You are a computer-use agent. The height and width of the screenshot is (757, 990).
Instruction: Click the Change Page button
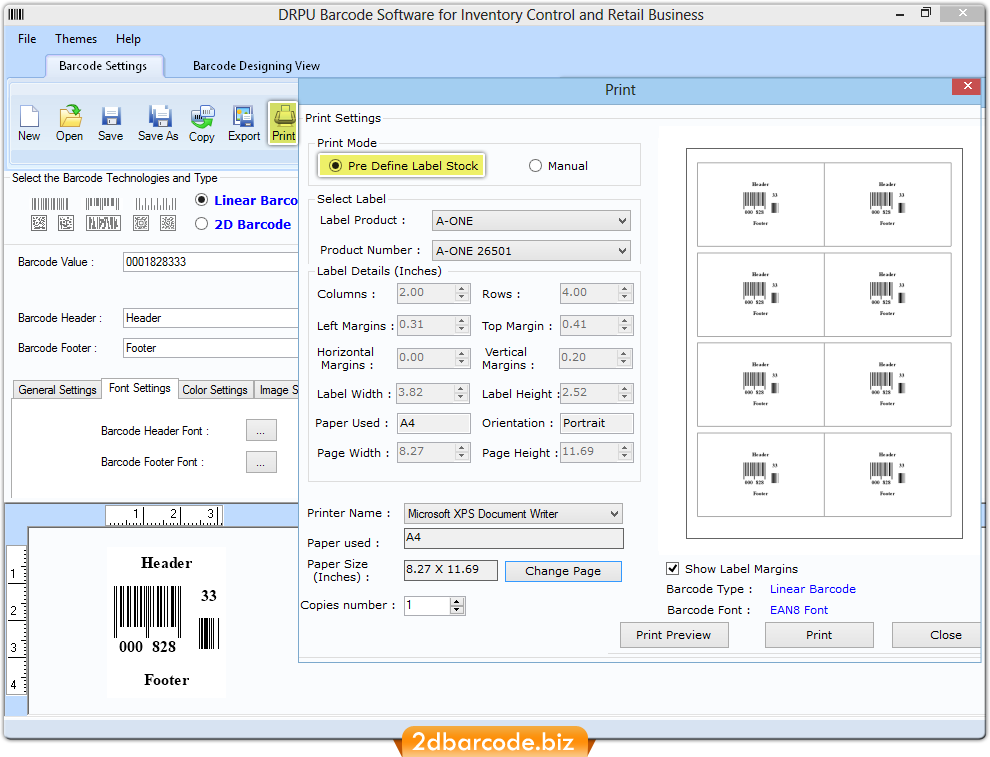point(563,571)
